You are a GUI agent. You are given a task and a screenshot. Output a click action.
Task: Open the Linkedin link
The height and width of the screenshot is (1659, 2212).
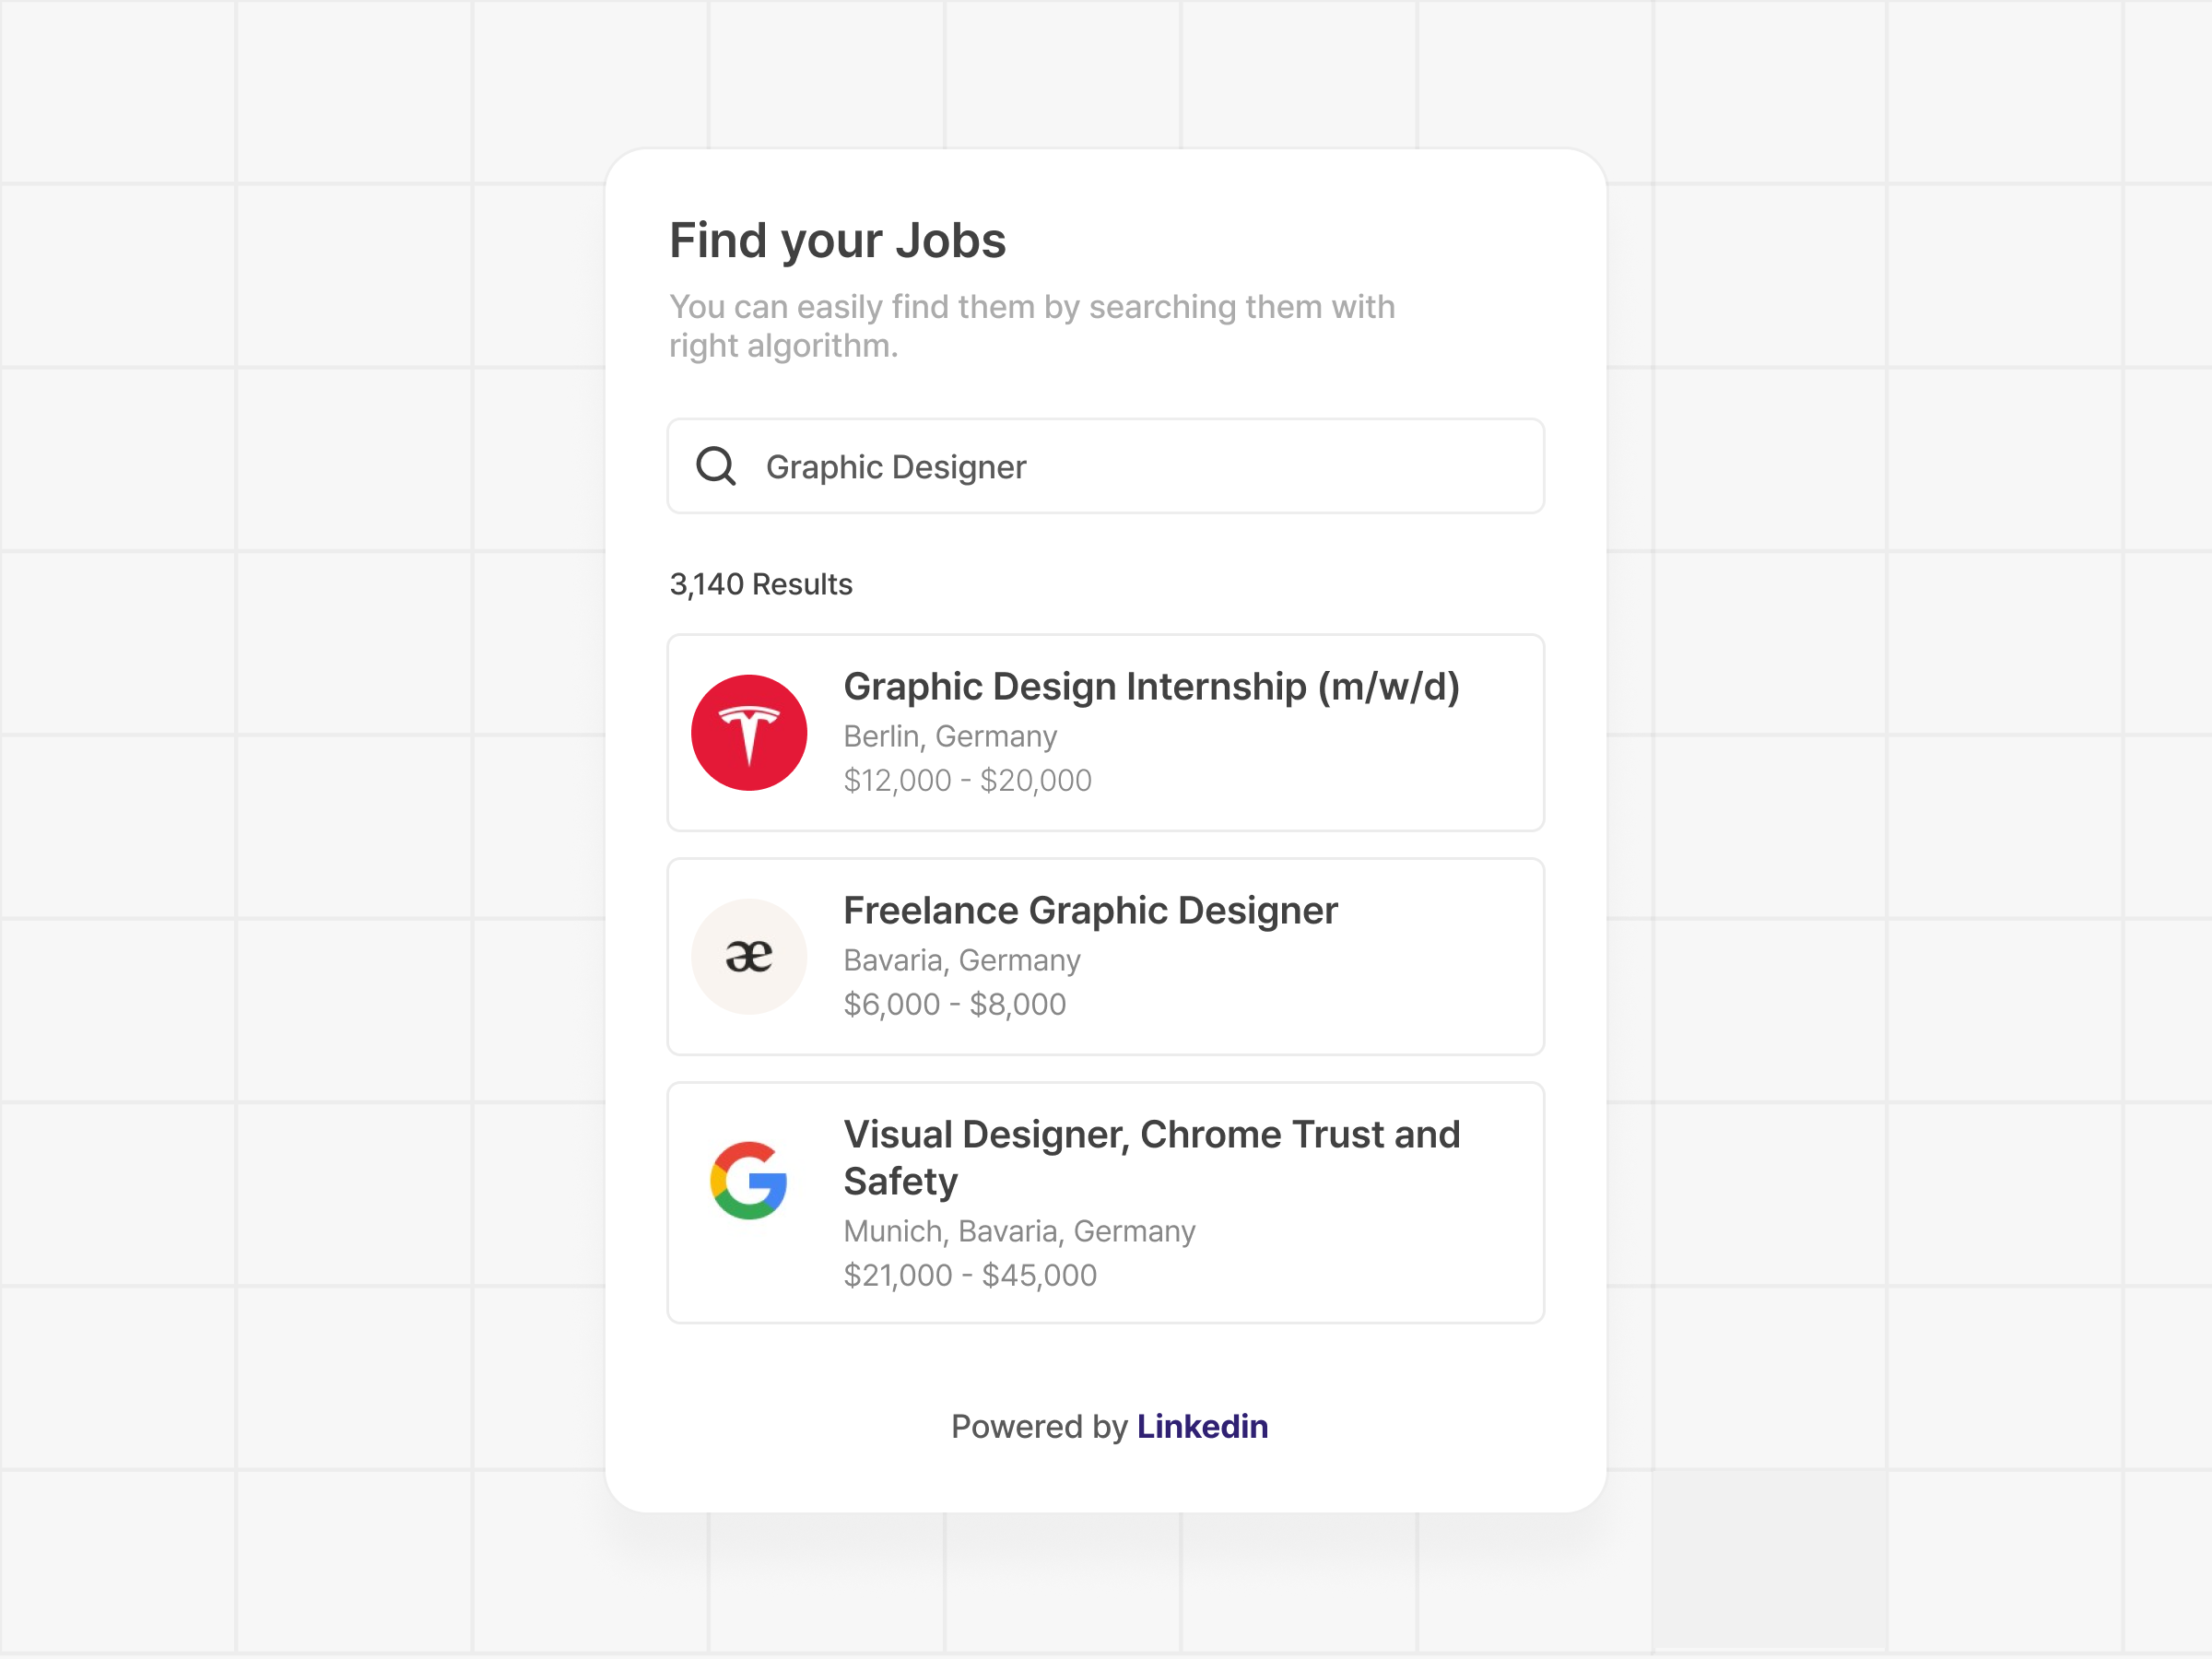click(x=1202, y=1427)
